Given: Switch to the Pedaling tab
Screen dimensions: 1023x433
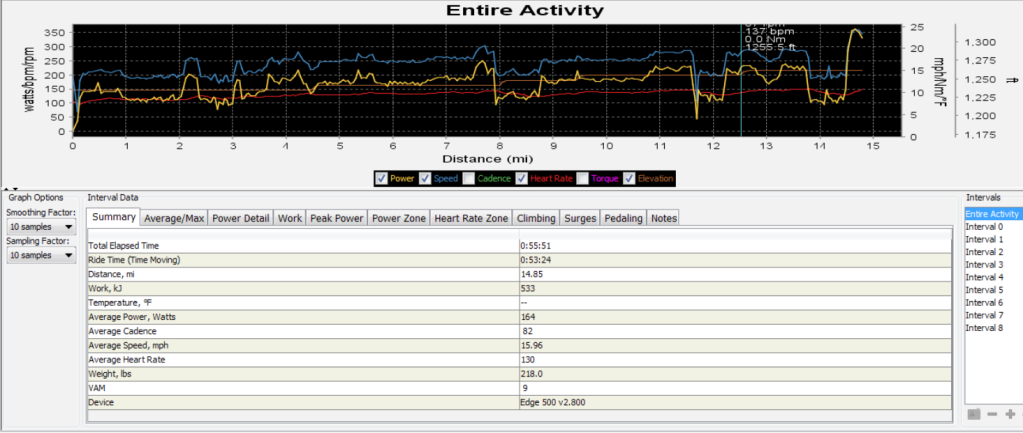Looking at the screenshot, I should tap(624, 218).
